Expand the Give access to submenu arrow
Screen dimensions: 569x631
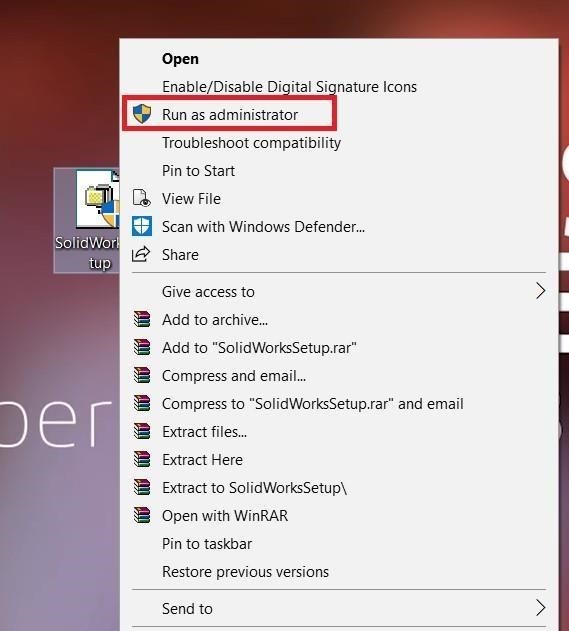[x=540, y=291]
